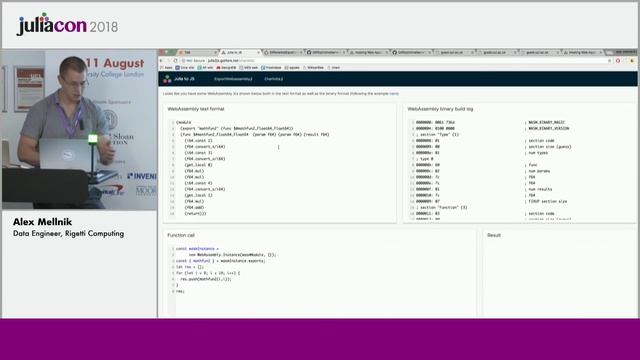Click the 'Result' panel heading
Viewport: 640px width, 360px height.
(x=494, y=235)
